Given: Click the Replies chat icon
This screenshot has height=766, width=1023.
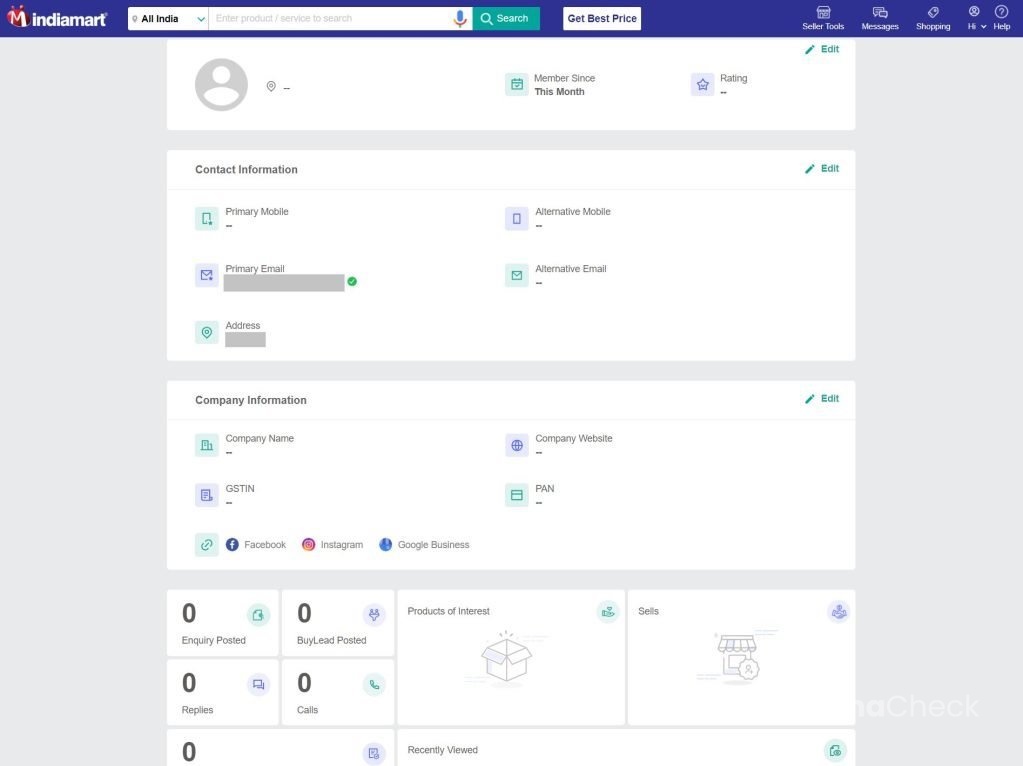Looking at the screenshot, I should (x=258, y=684).
